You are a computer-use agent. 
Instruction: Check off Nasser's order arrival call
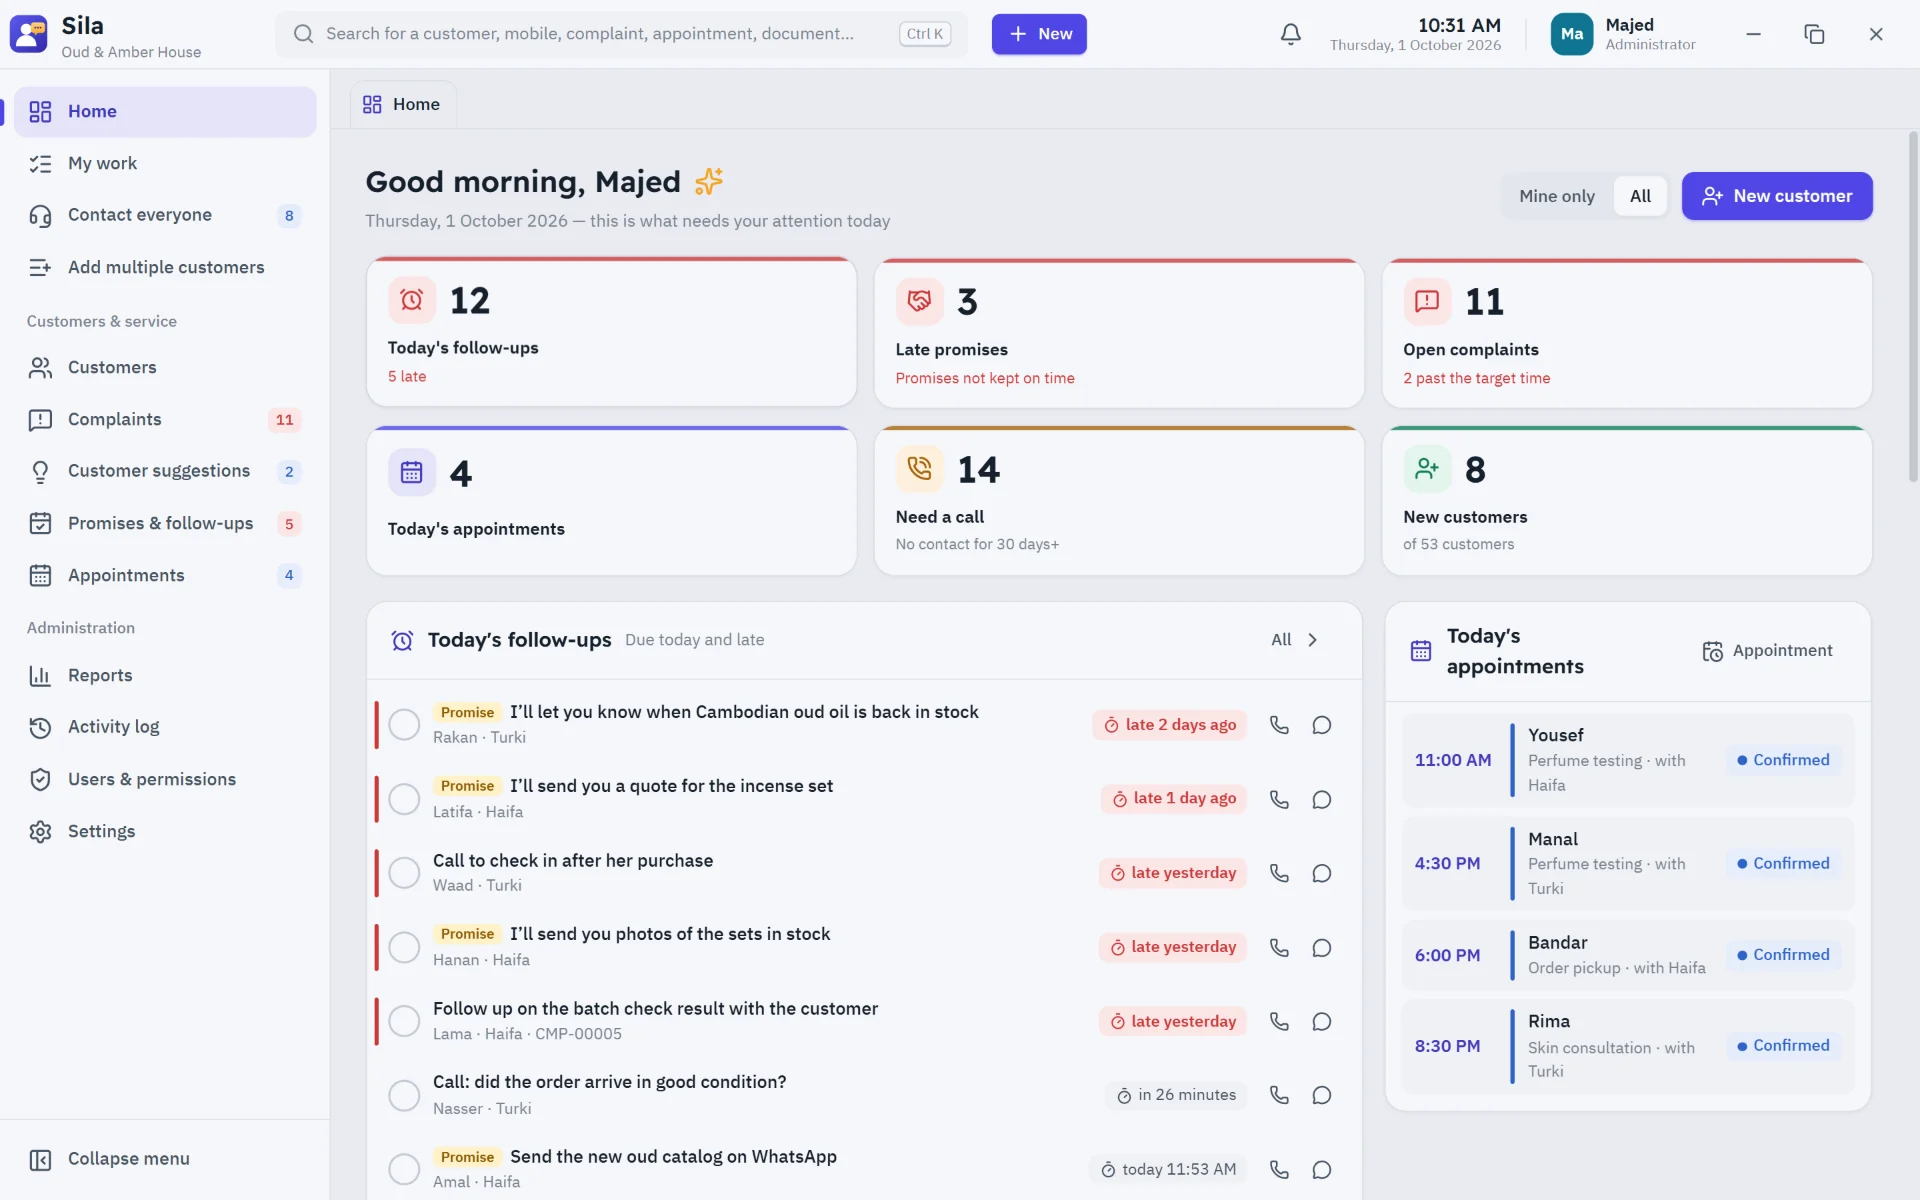tap(404, 1095)
